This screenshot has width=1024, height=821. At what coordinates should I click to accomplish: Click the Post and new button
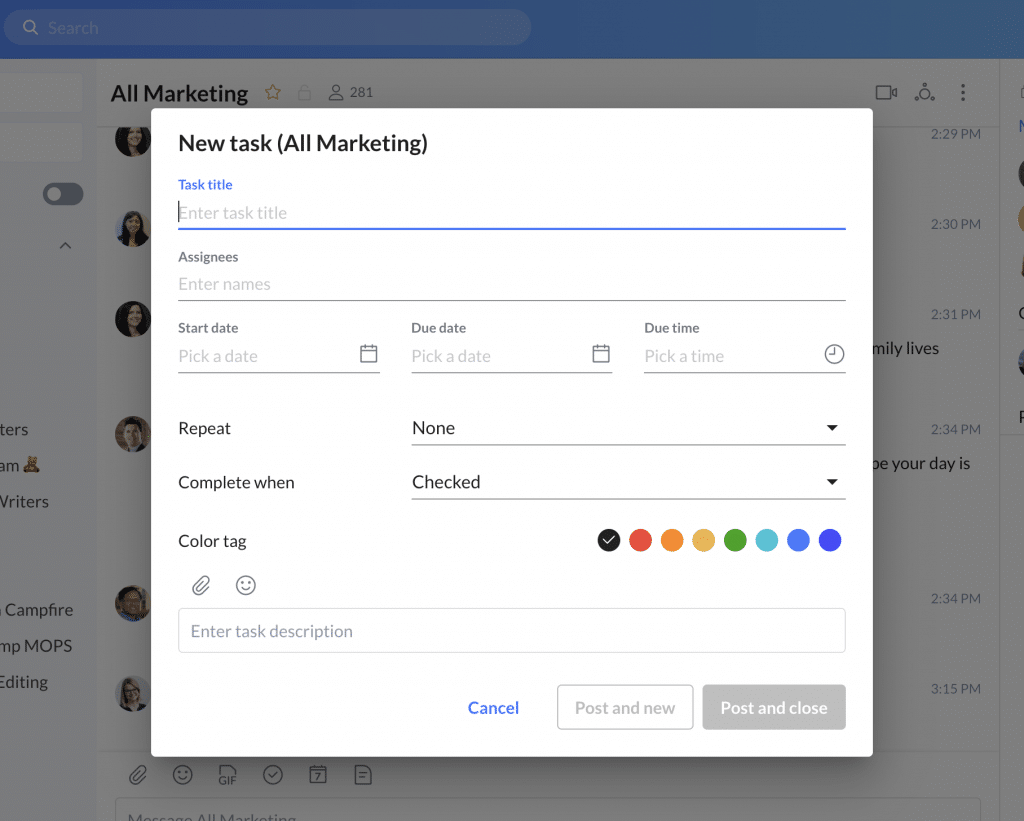pos(625,708)
